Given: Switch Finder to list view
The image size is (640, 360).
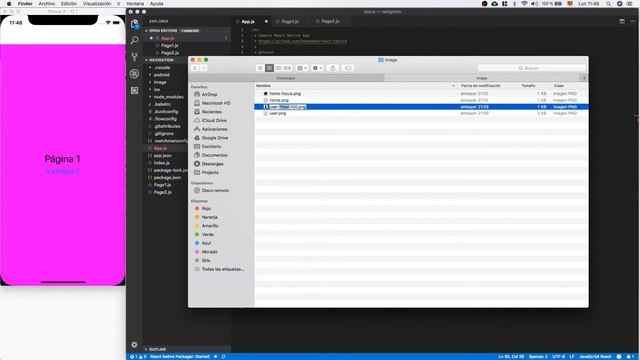Looking at the screenshot, I should tap(269, 68).
